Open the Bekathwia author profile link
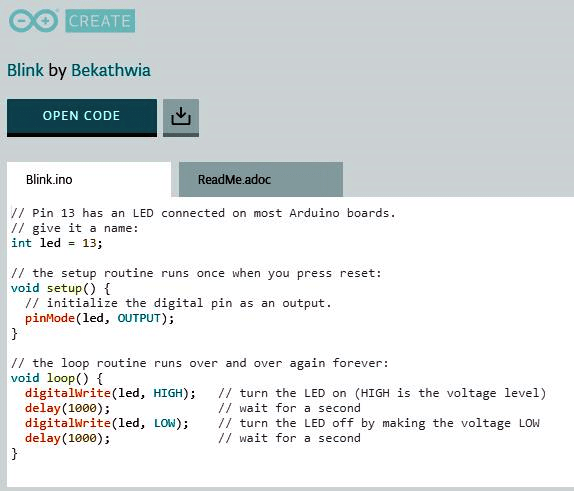The width and height of the screenshot is (574, 491). (111, 70)
